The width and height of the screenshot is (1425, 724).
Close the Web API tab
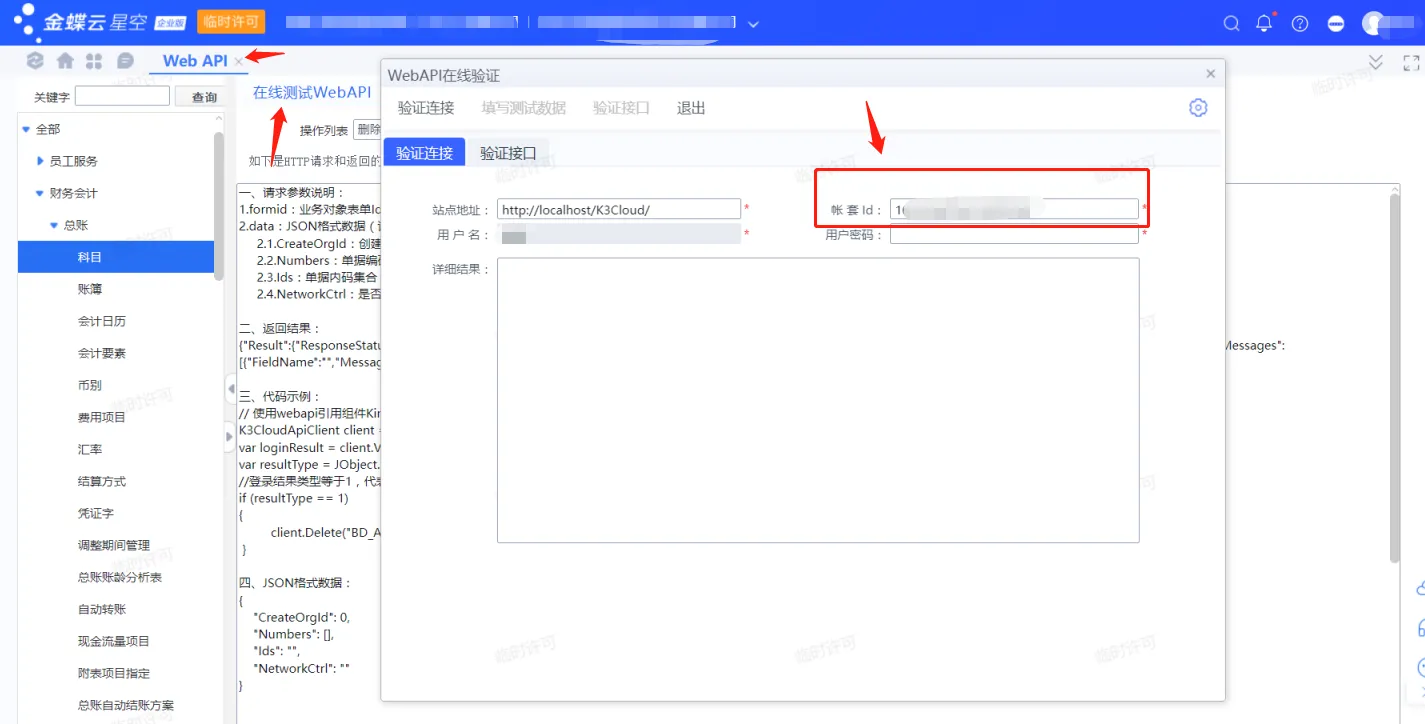pyautogui.click(x=238, y=61)
